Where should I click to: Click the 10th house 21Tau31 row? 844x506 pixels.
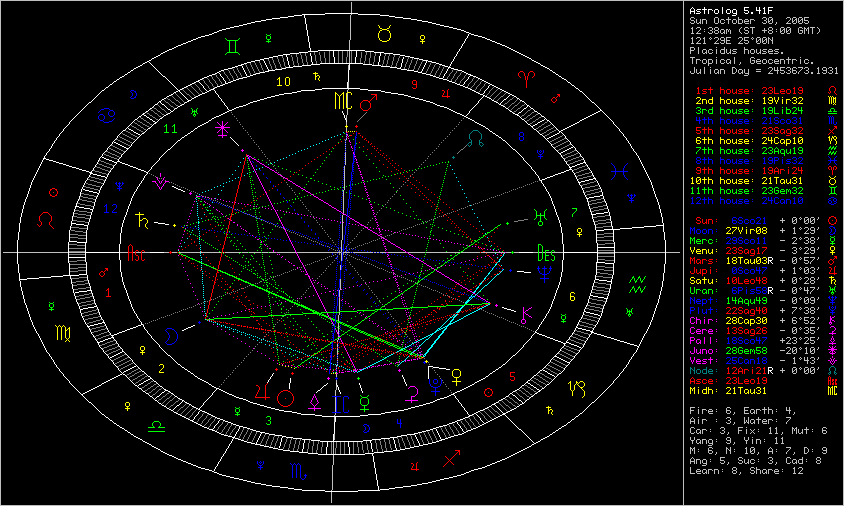coord(751,180)
